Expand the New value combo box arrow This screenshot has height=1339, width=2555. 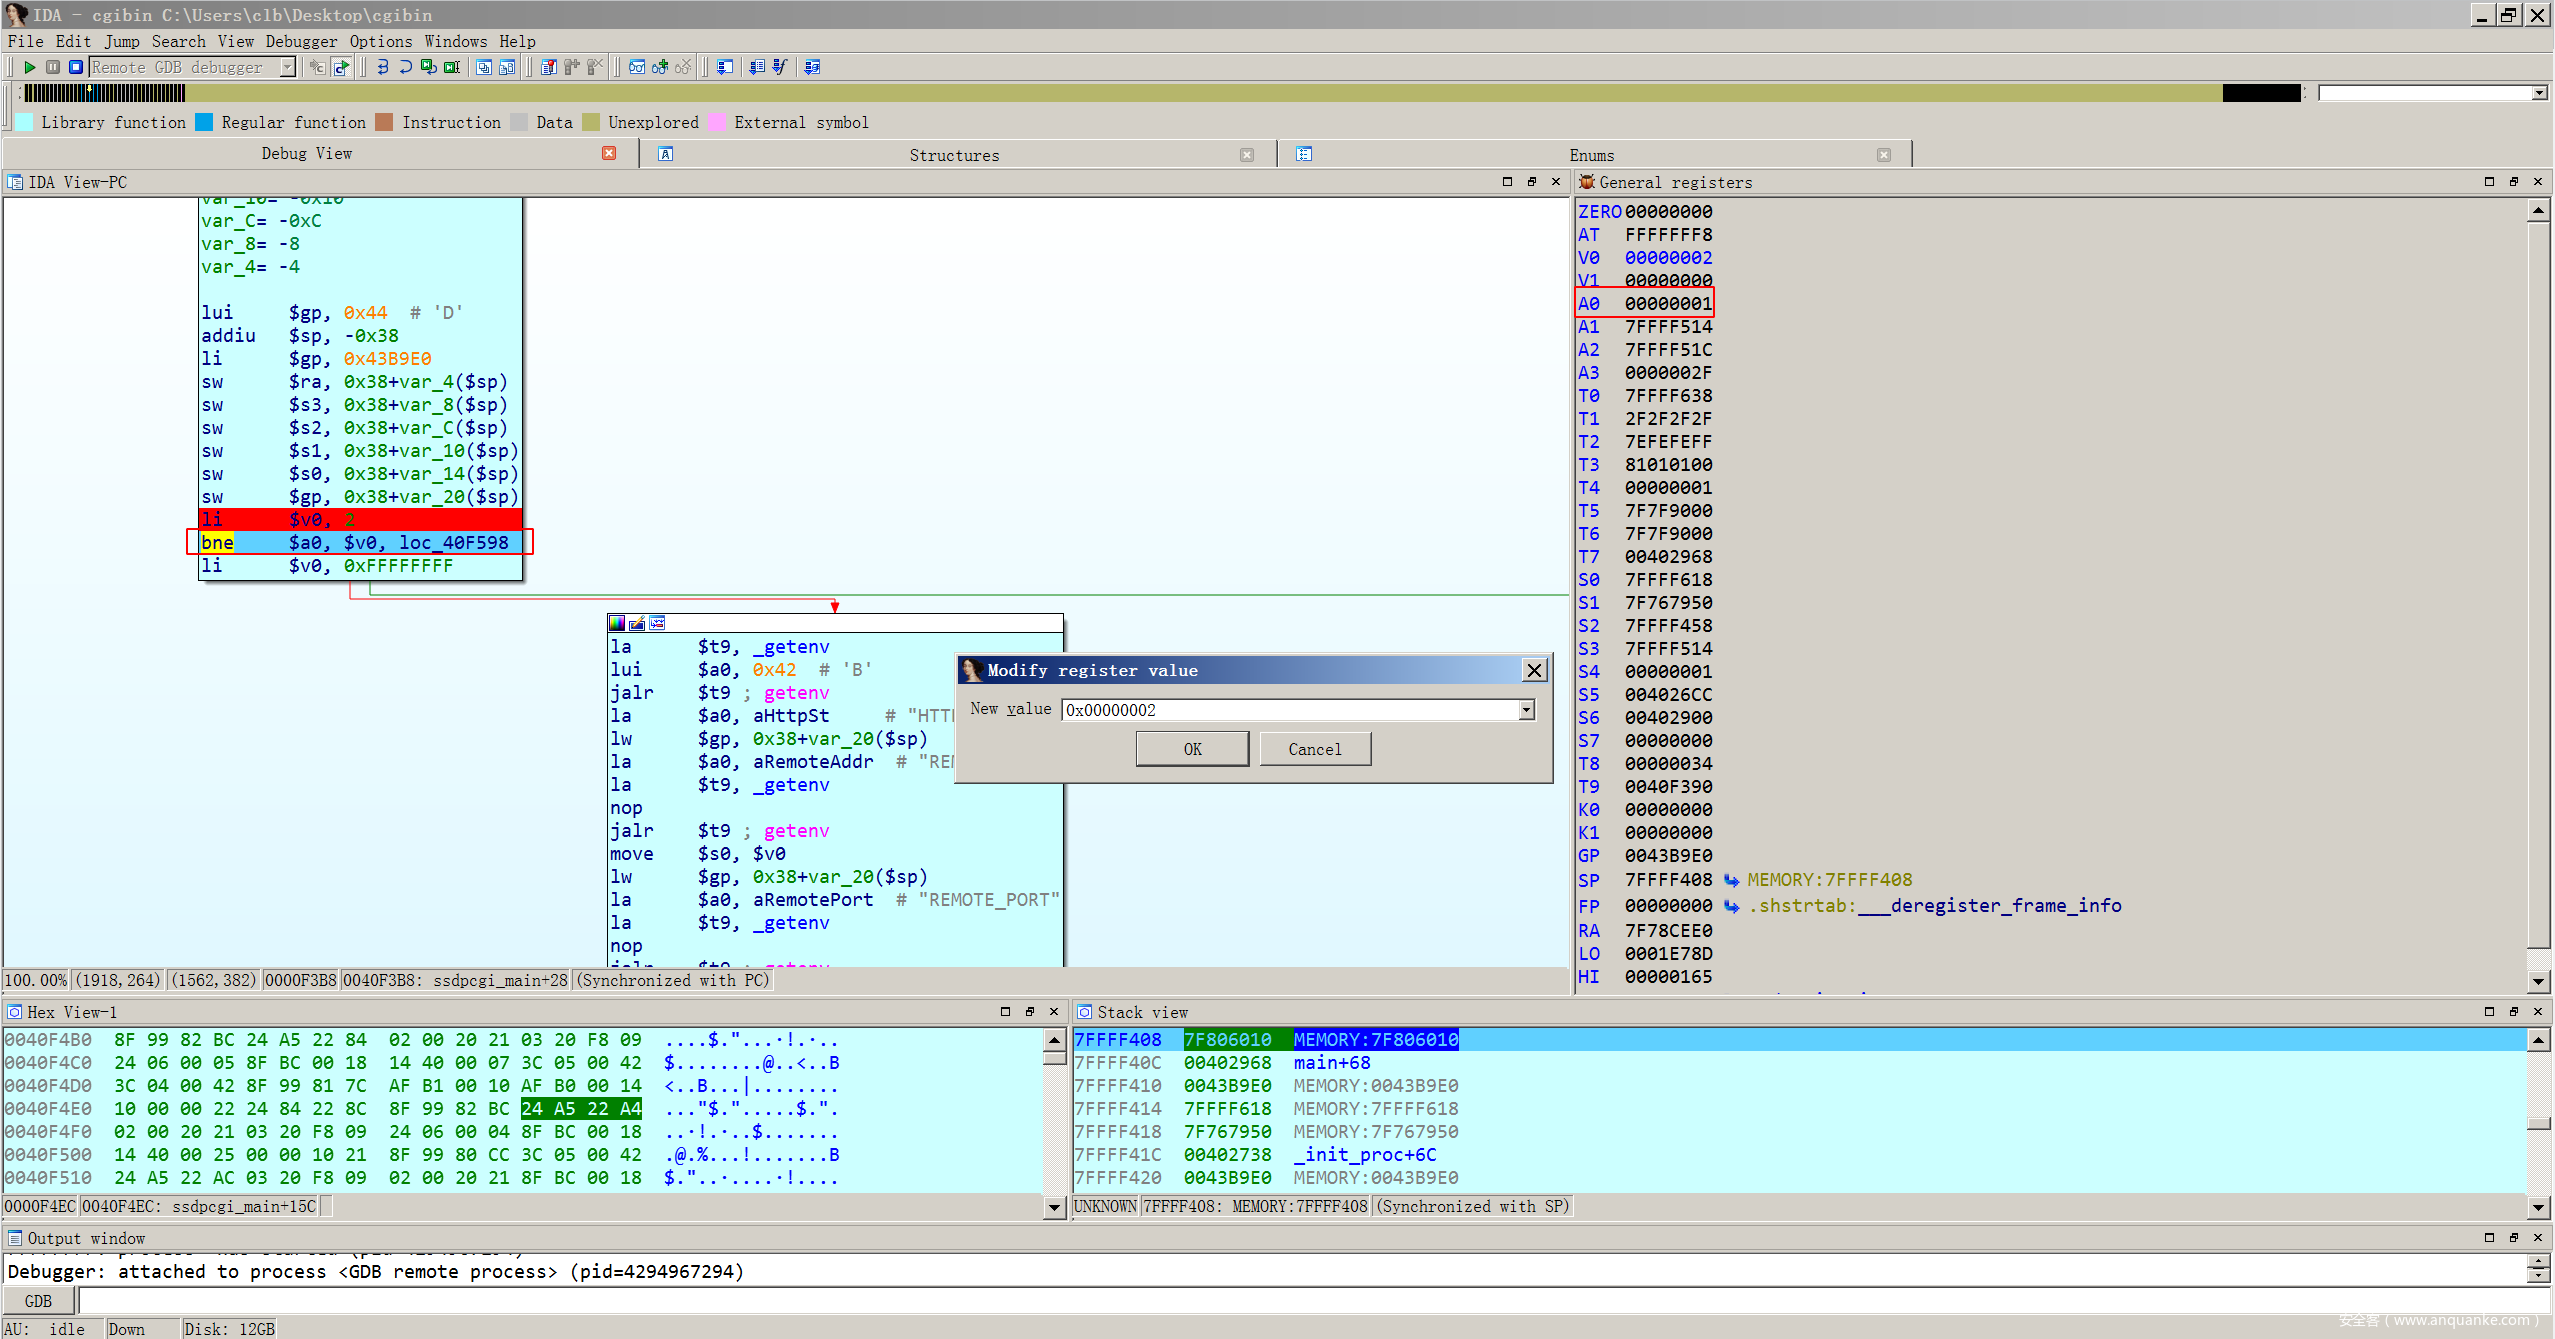click(1526, 710)
